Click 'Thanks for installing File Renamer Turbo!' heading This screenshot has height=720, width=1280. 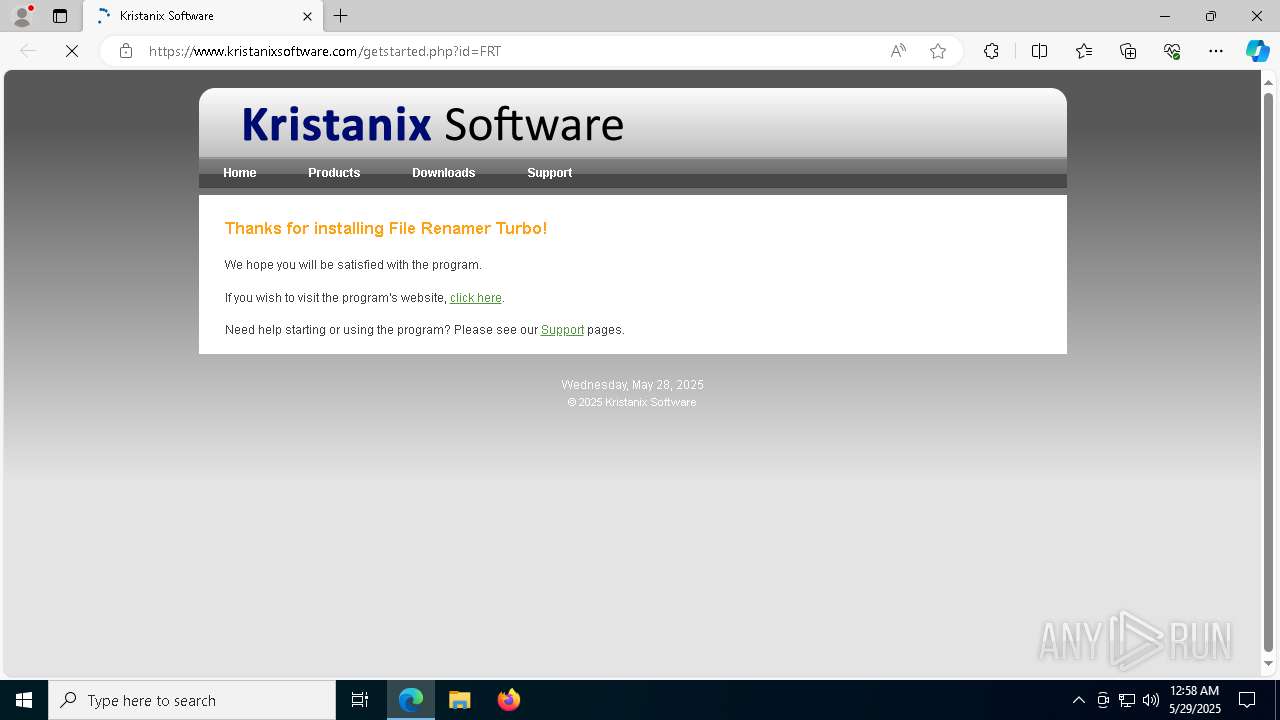(x=386, y=229)
